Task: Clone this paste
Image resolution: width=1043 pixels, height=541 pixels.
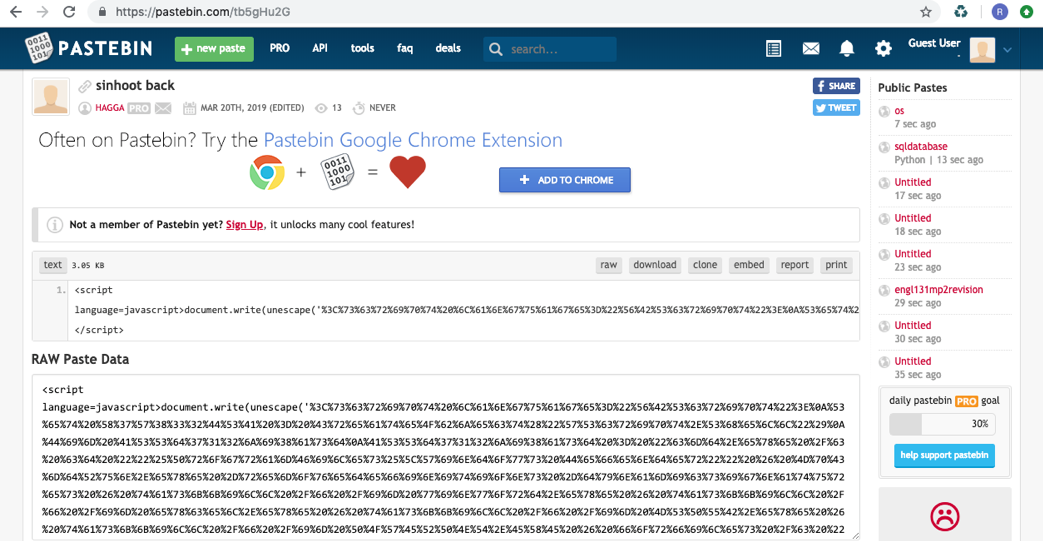Action: [x=705, y=265]
